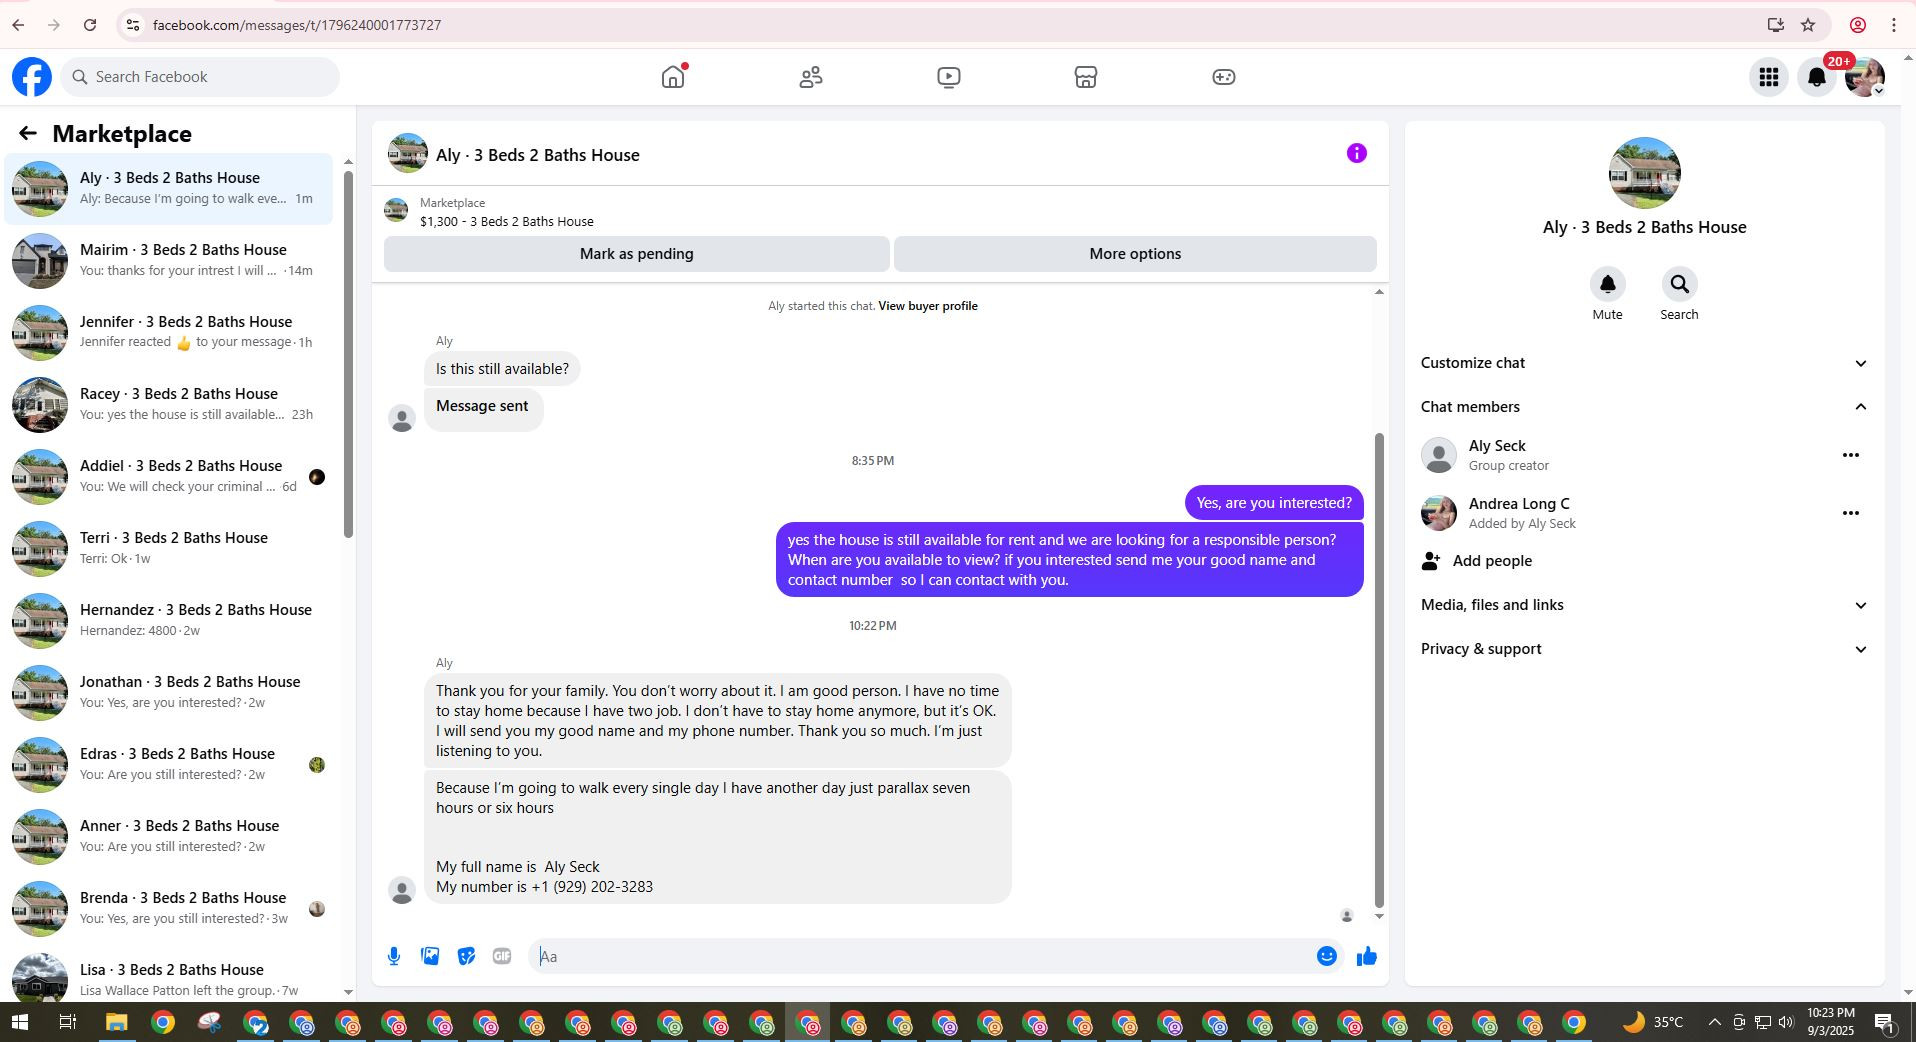Click the conversation list scrollbar
The image size is (1916, 1042).
348,354
